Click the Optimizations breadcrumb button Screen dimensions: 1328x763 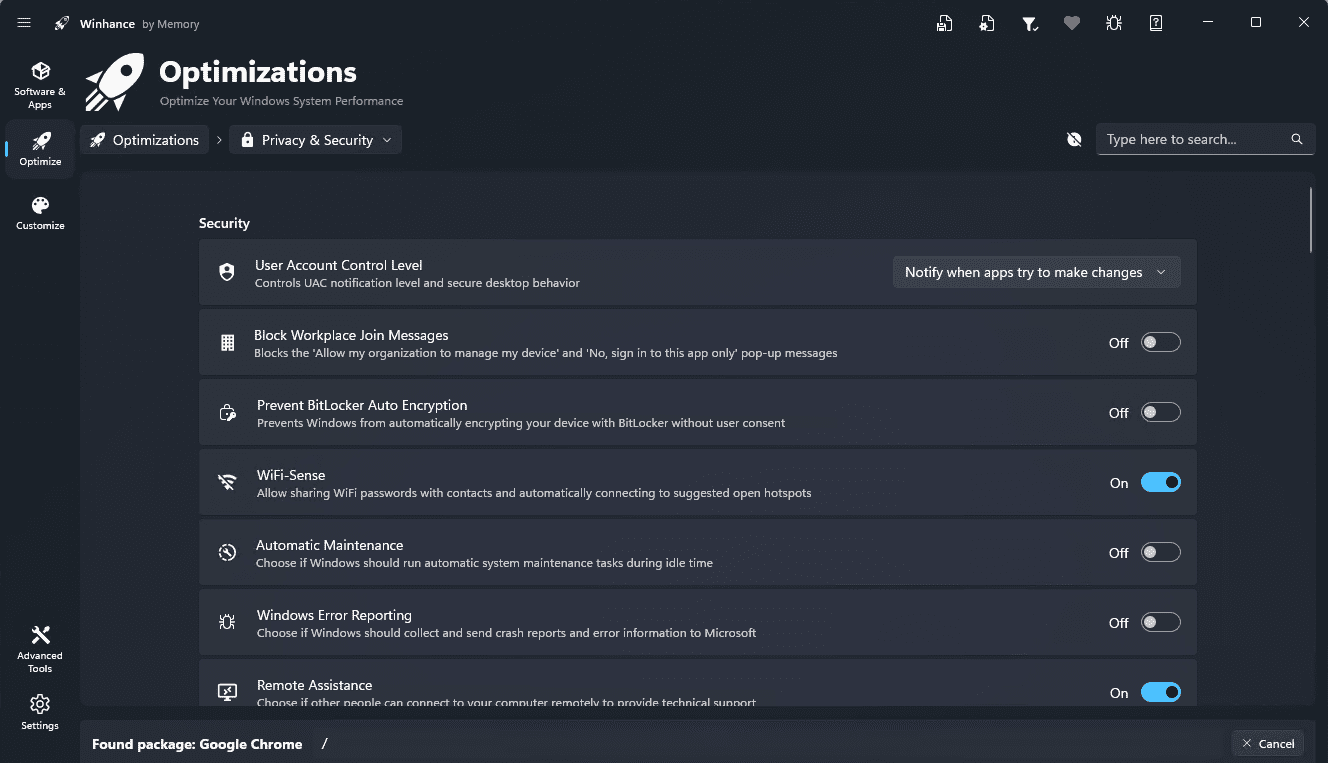point(145,140)
